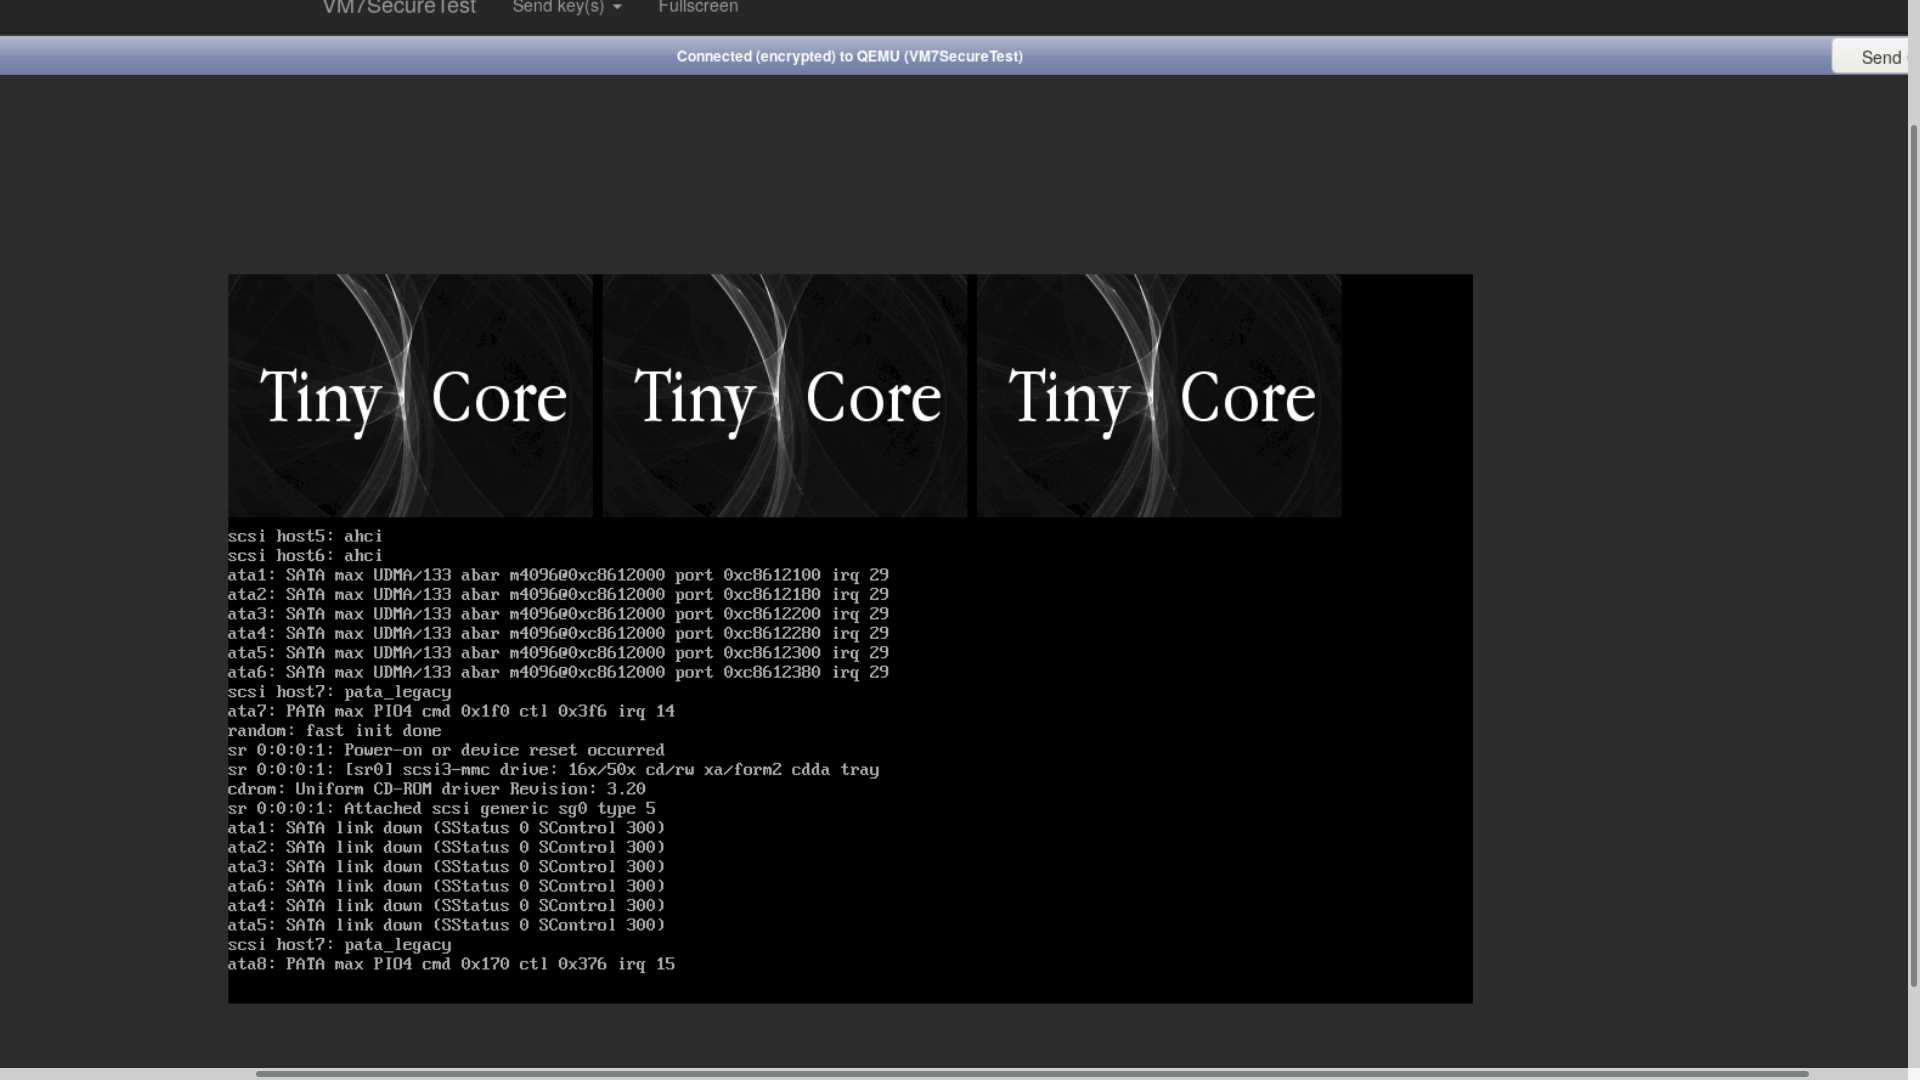Click the Fullscreen option
1920x1080 pixels.
pyautogui.click(x=698, y=8)
